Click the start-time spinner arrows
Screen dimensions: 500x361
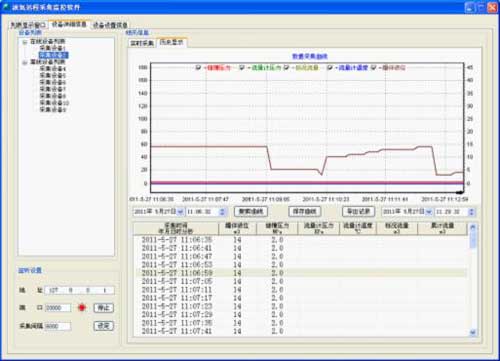pos(222,212)
